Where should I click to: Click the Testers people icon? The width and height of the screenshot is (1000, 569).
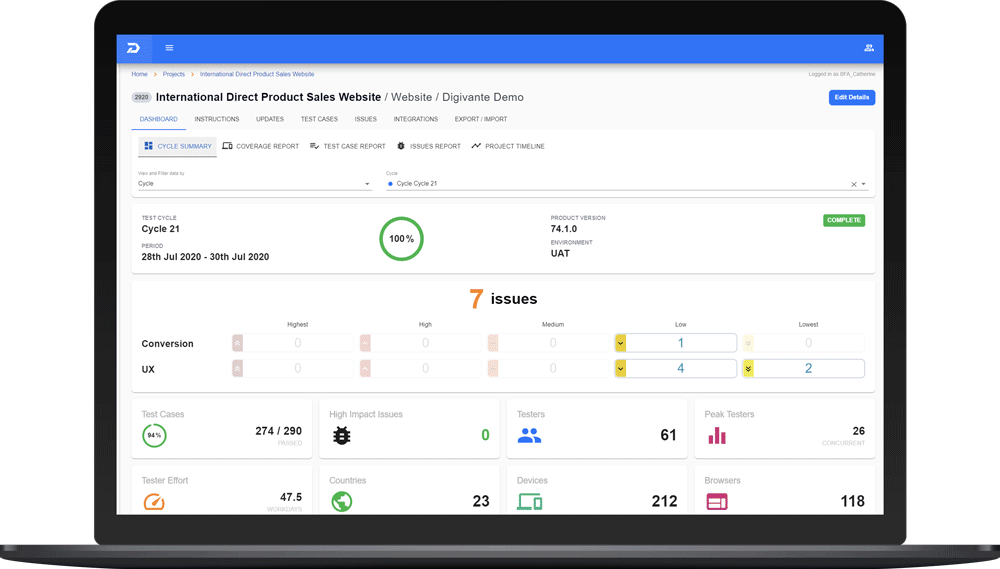[x=529, y=436]
